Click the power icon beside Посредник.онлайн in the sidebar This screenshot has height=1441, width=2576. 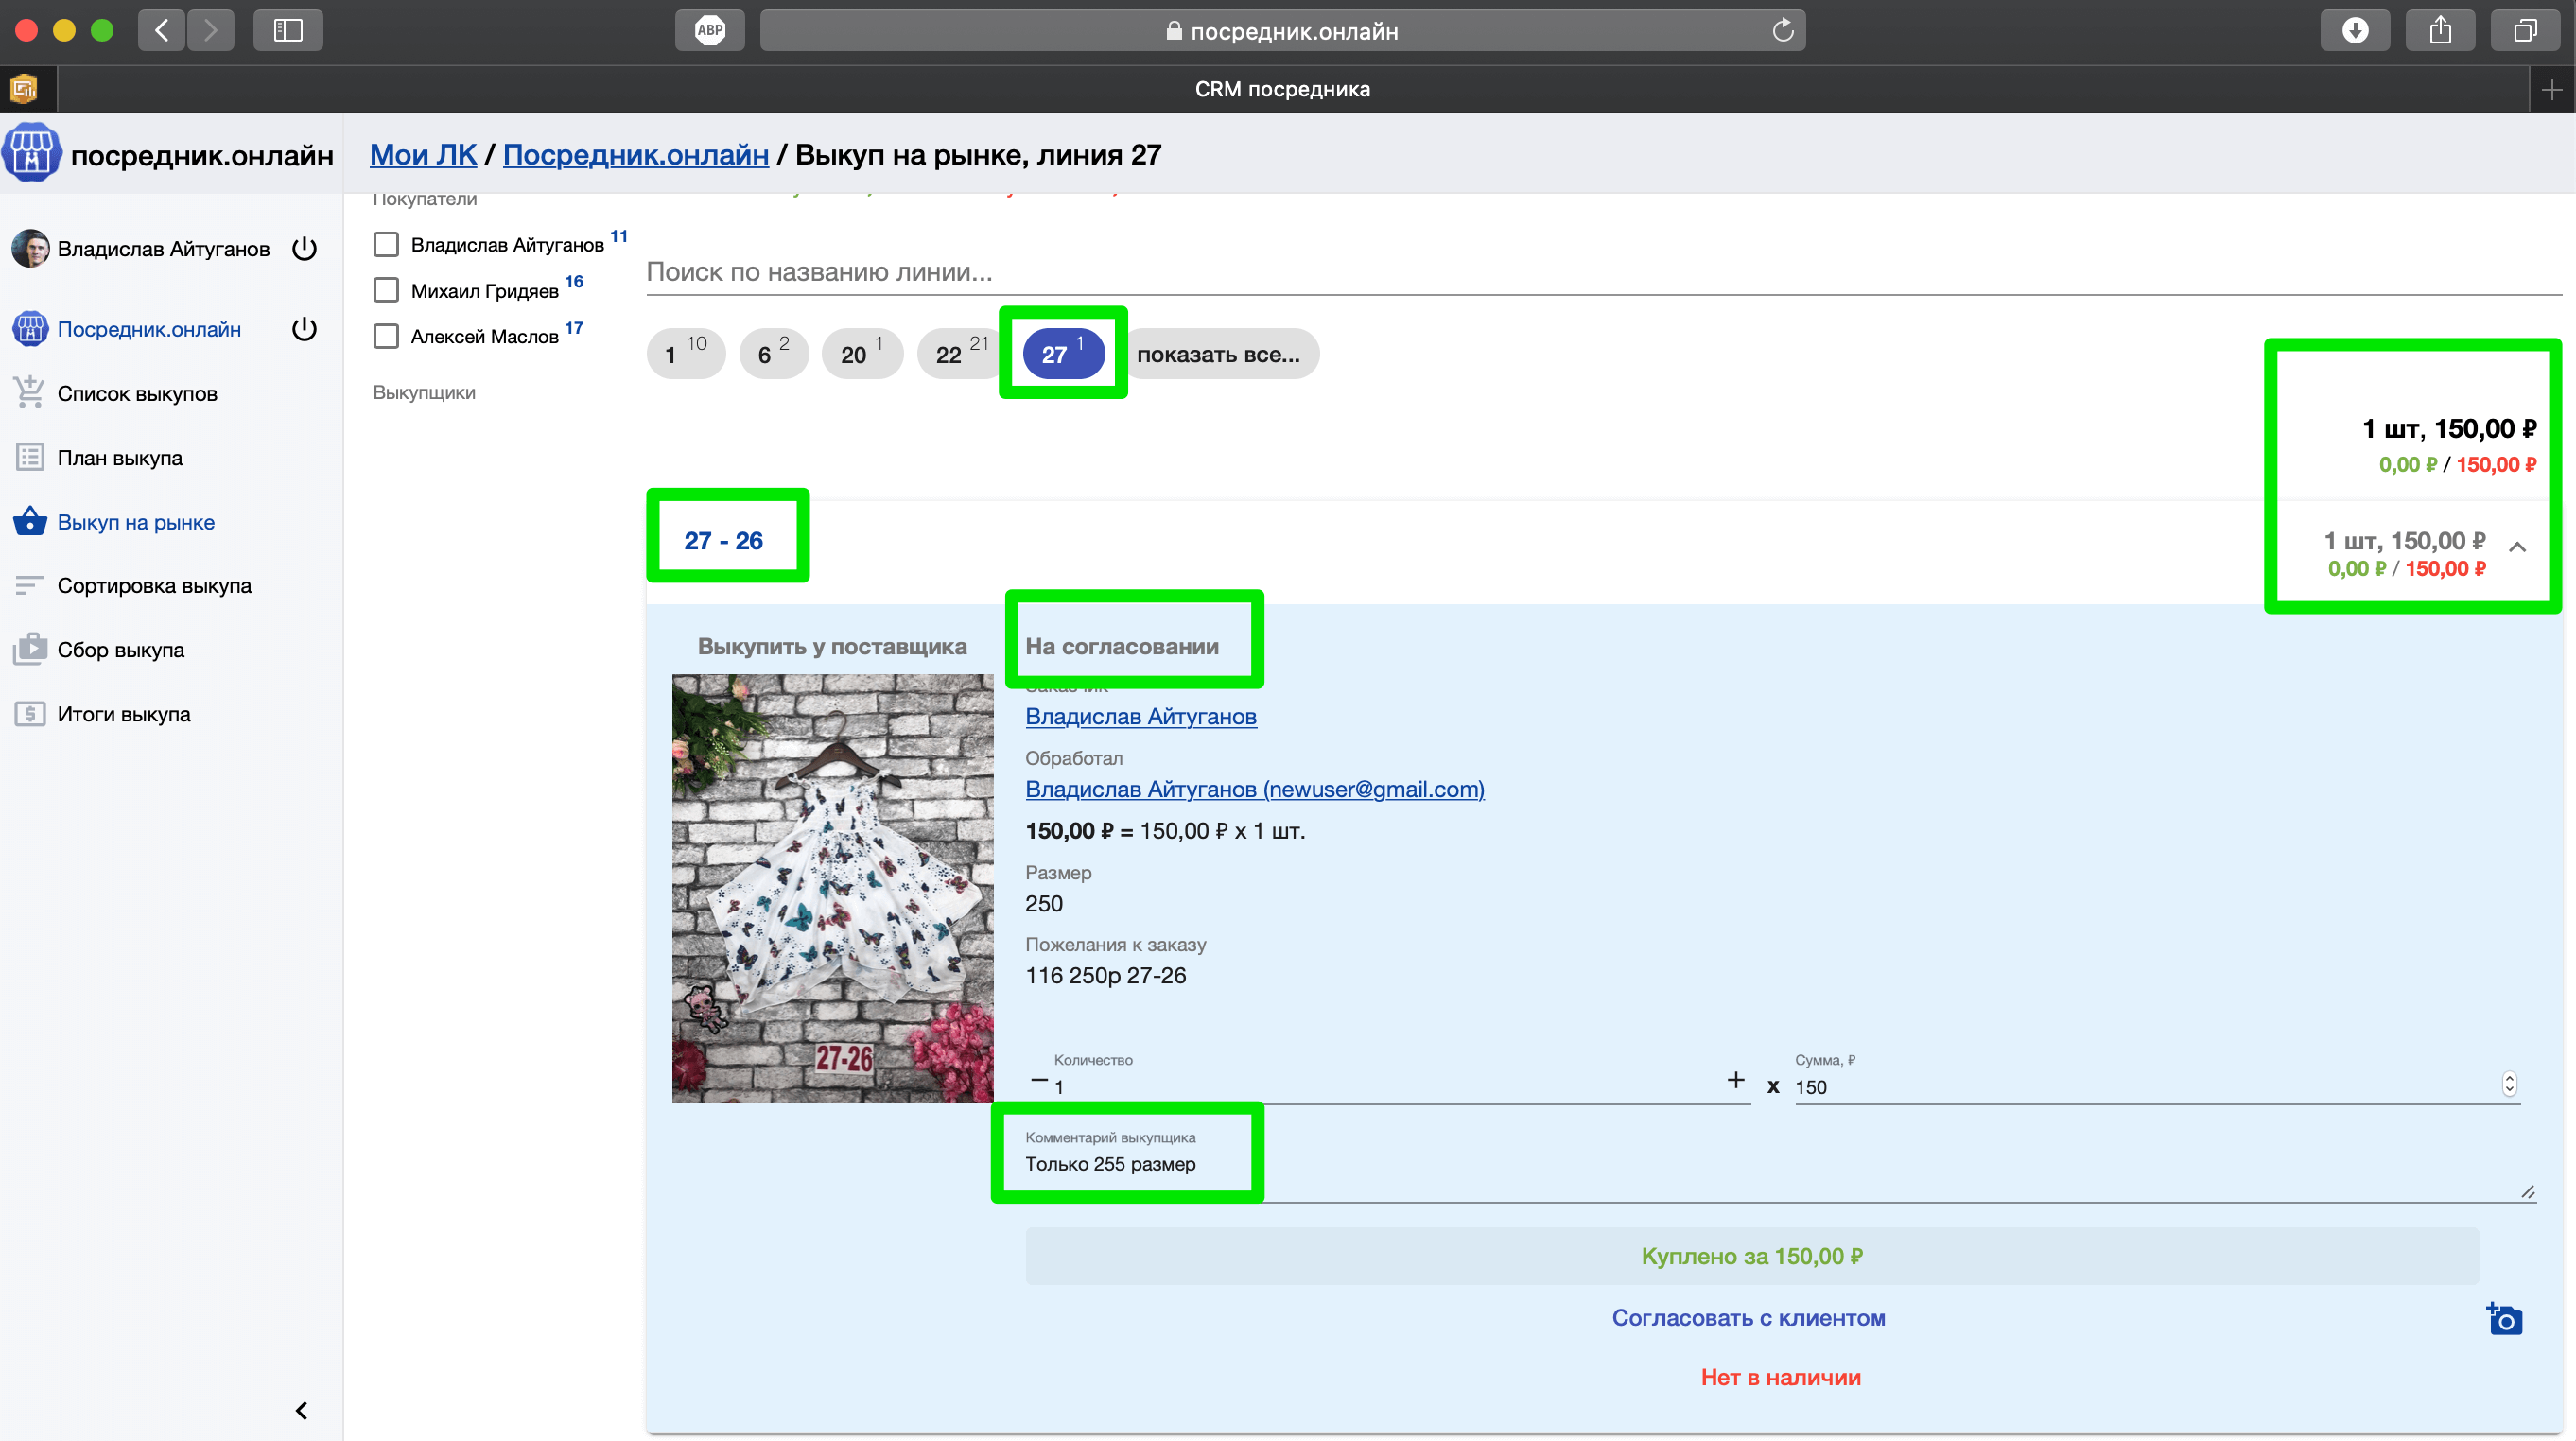coord(304,329)
